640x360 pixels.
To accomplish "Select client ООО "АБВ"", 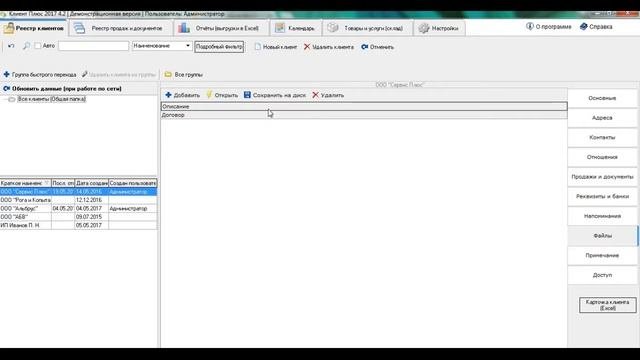I will click(25, 217).
